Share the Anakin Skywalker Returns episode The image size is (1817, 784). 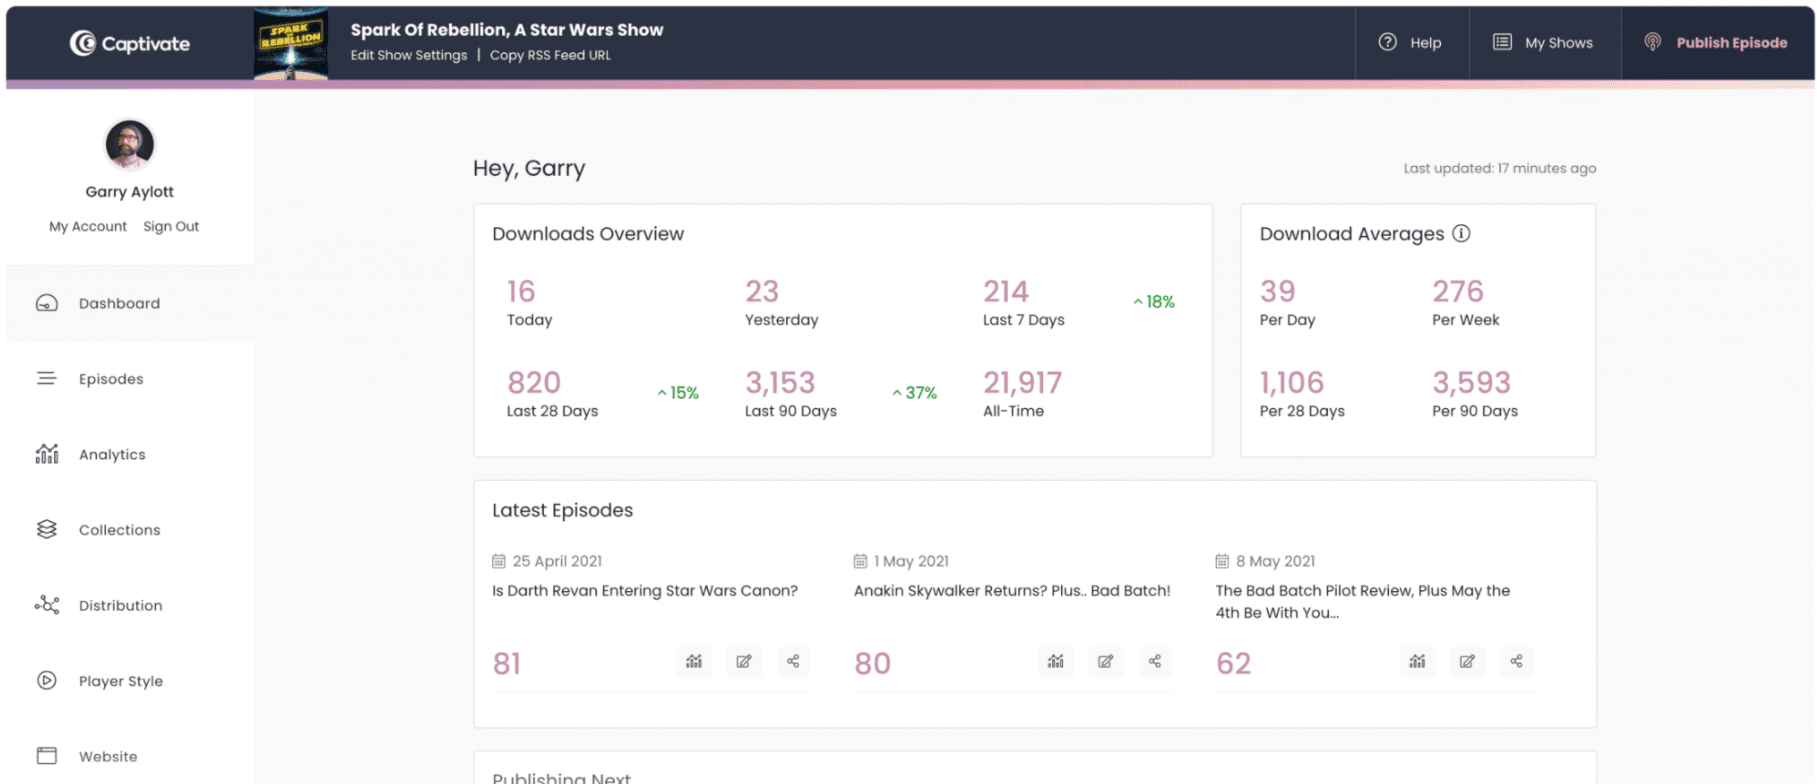click(1155, 662)
